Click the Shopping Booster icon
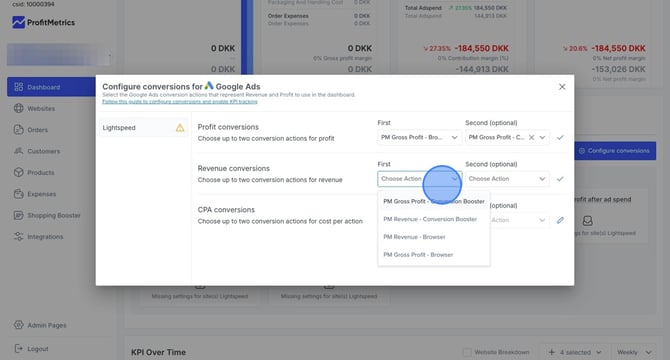 click(x=18, y=215)
